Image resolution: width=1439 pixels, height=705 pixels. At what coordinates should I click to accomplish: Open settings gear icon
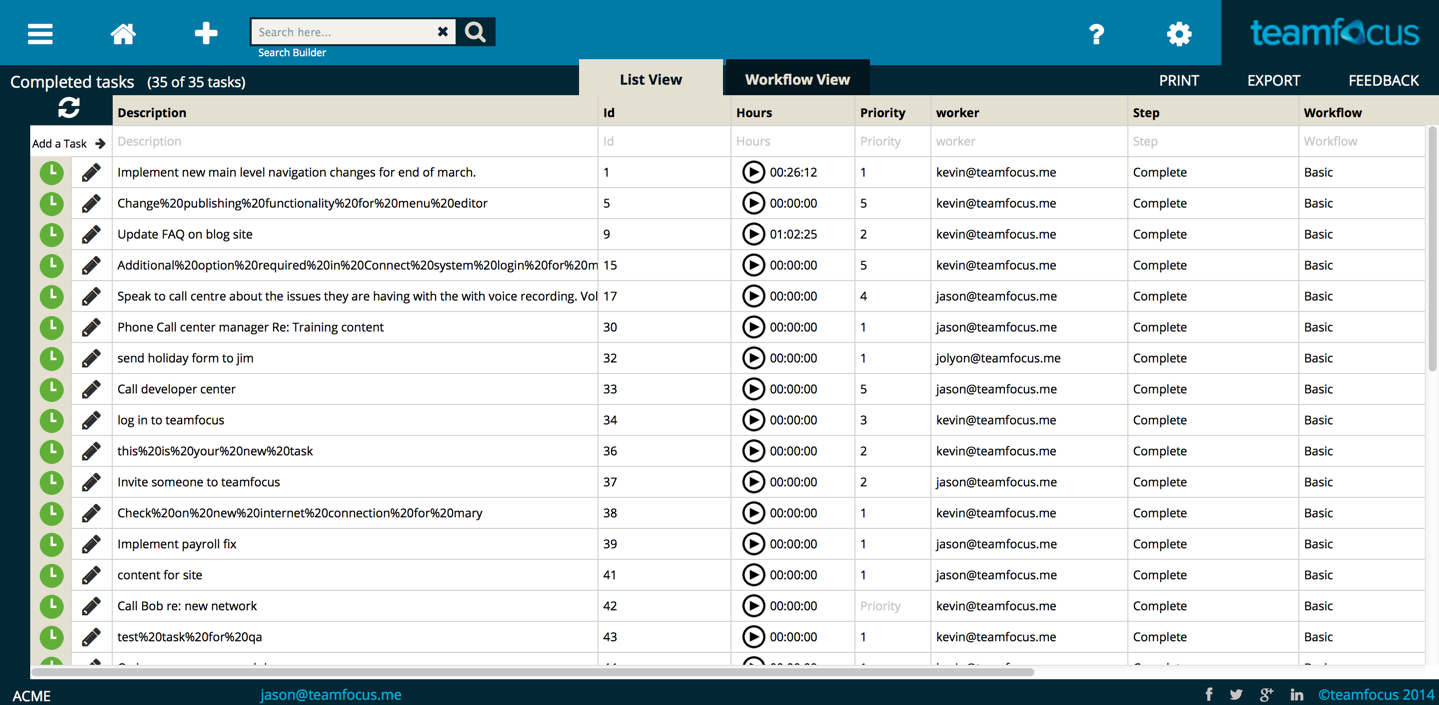pos(1179,34)
